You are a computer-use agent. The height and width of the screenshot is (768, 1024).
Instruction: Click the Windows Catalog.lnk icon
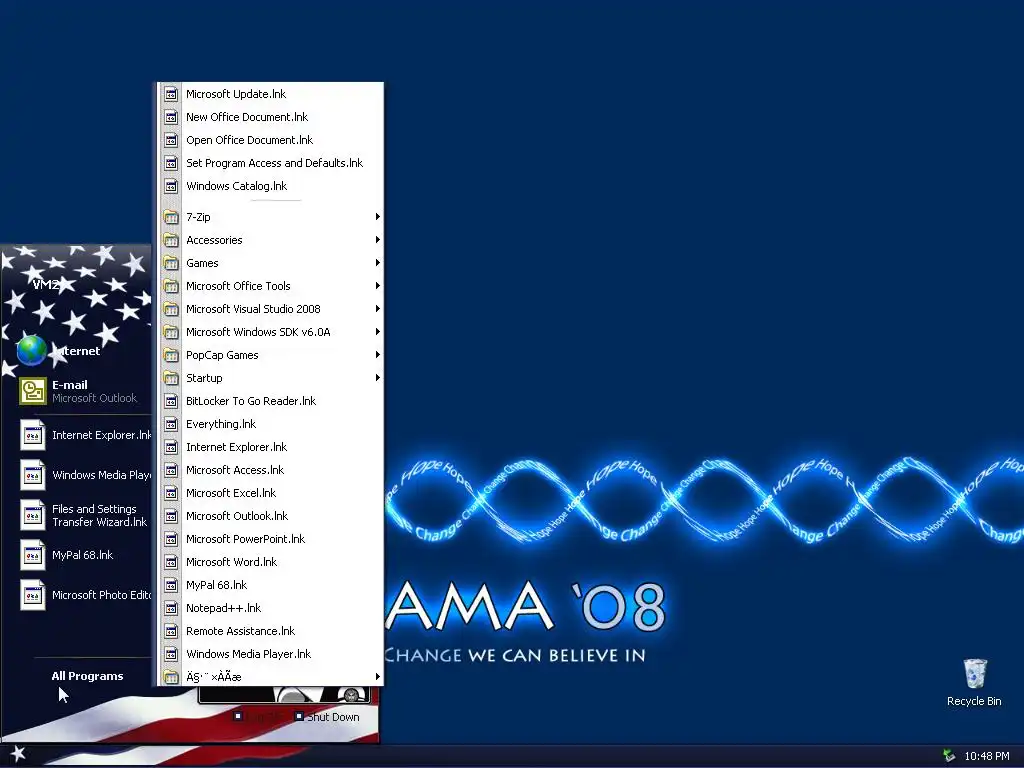tap(171, 186)
